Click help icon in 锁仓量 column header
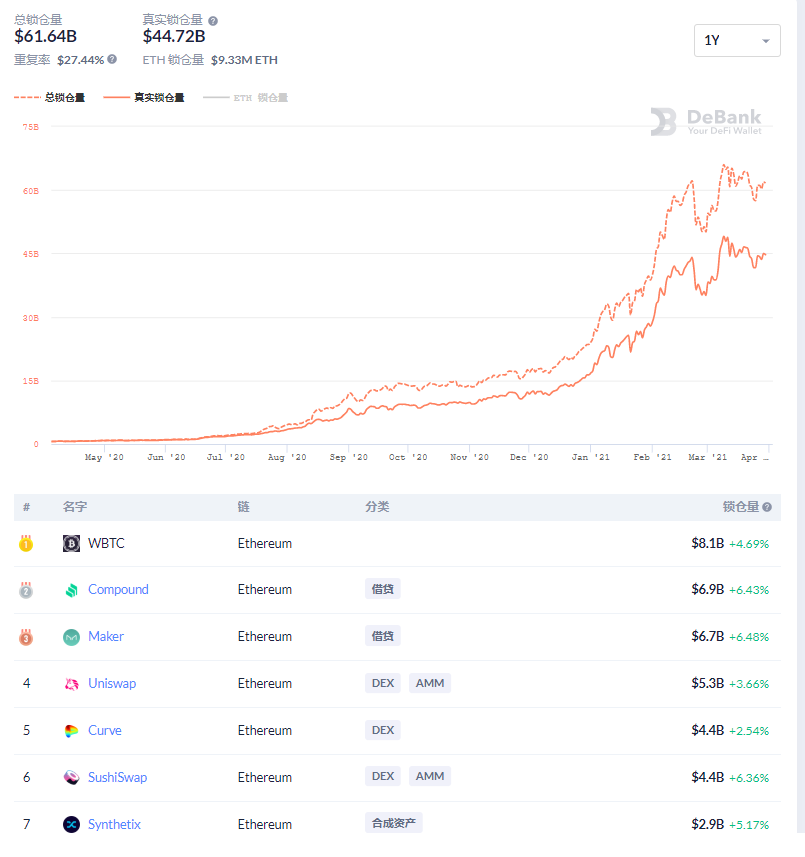The width and height of the screenshot is (805, 857). [x=767, y=507]
